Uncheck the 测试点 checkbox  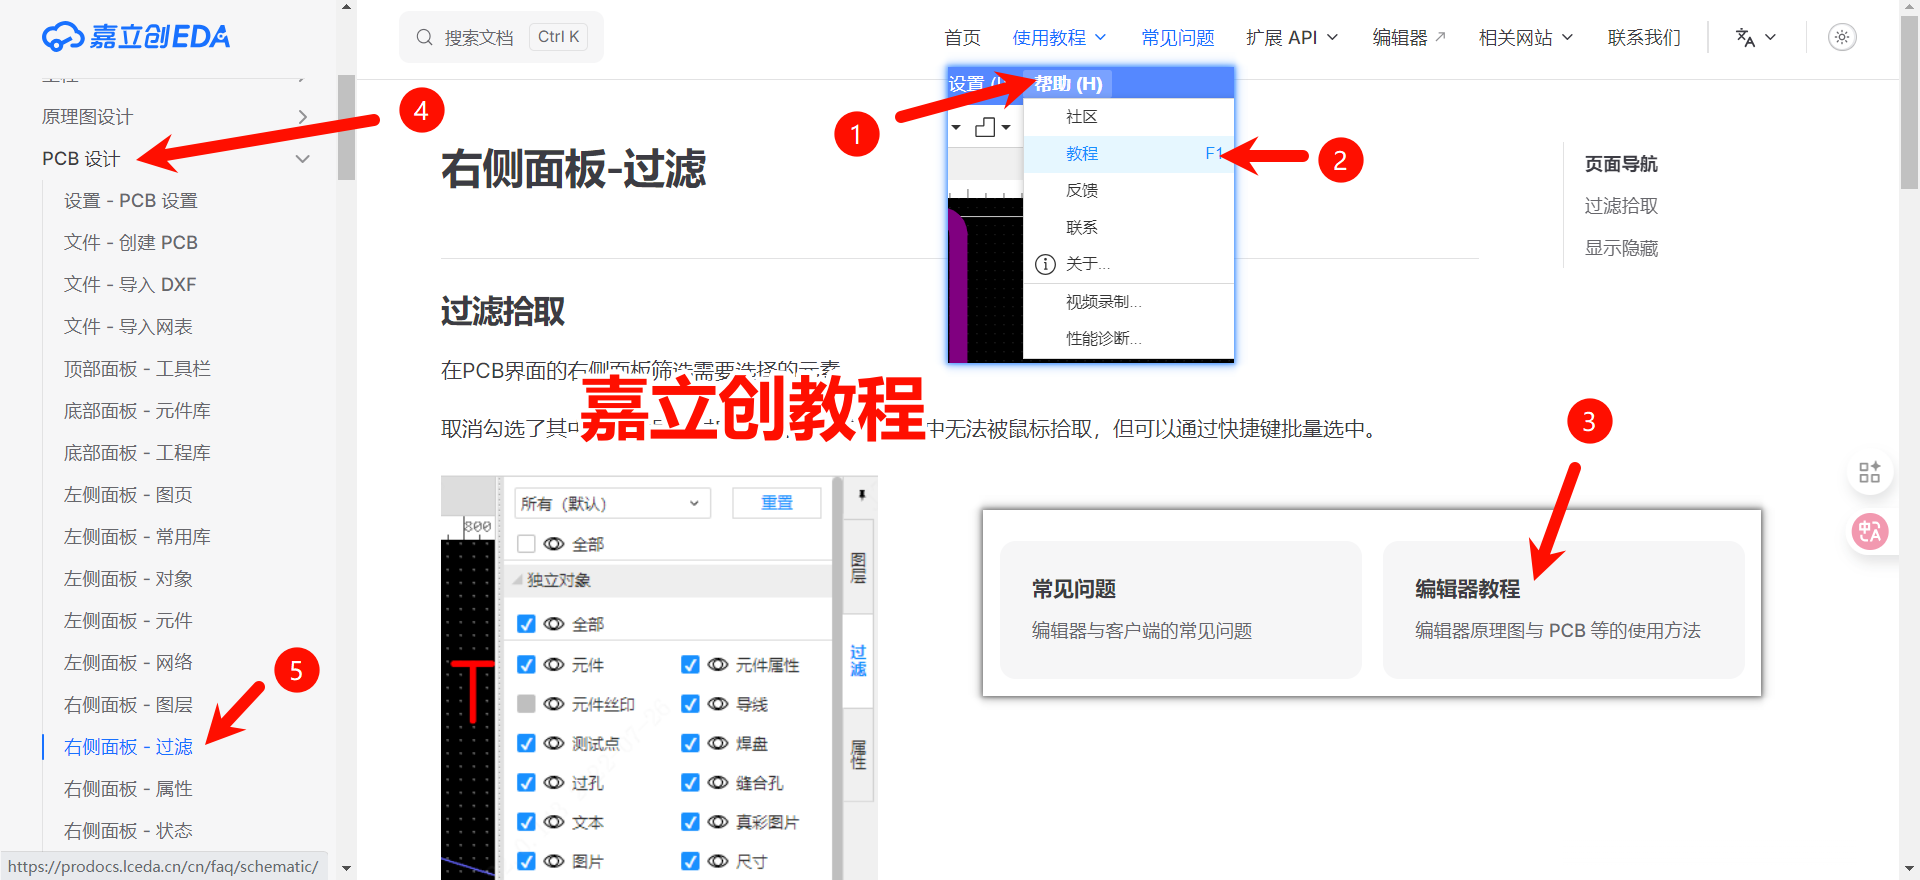coord(526,743)
